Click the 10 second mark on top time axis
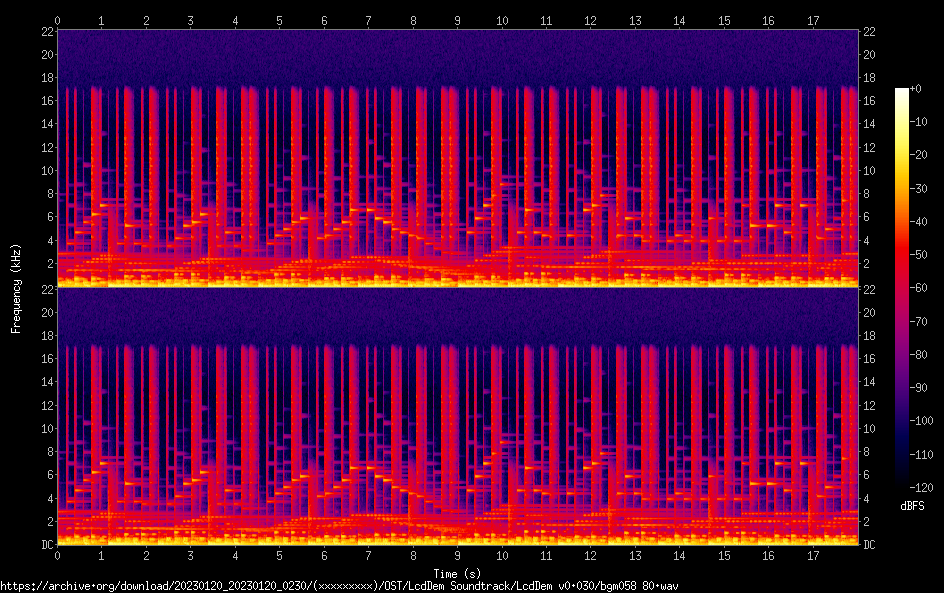Screen dimensions: 944x593 point(502,20)
